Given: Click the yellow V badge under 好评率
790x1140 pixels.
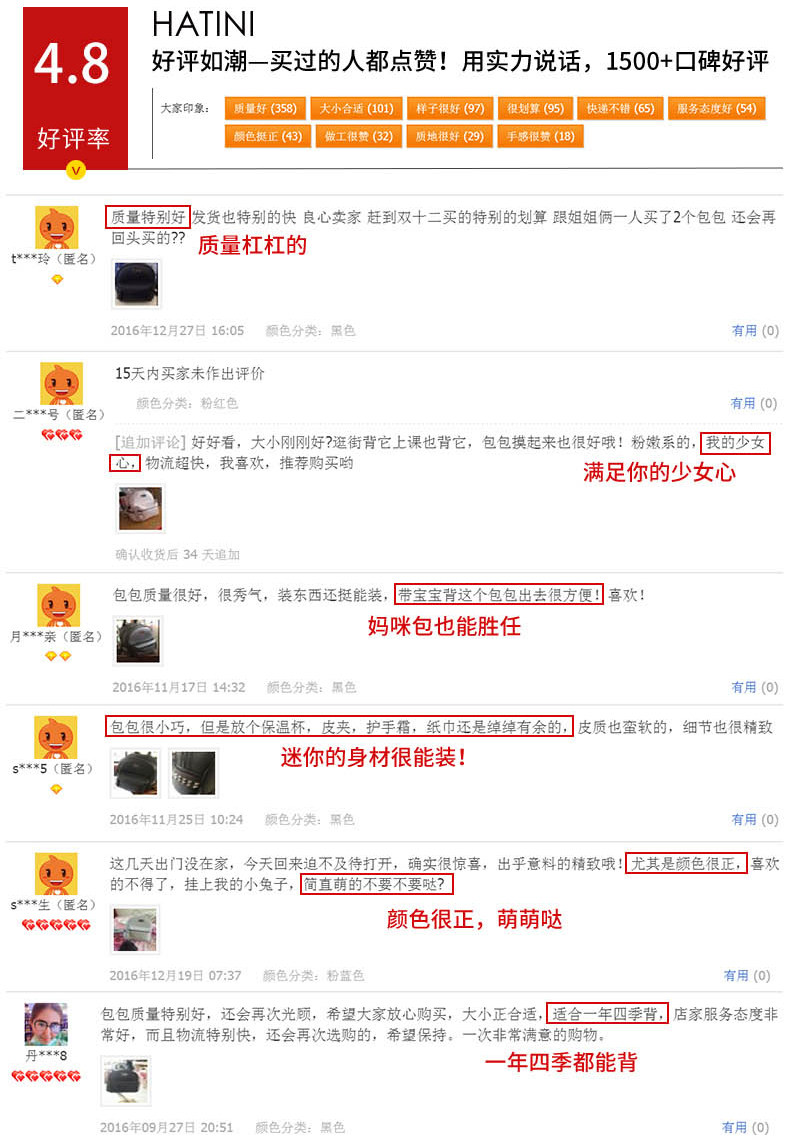Looking at the screenshot, I should [76, 171].
